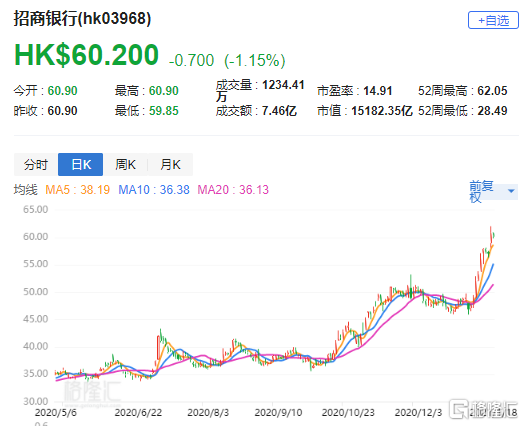This screenshot has width=524, height=426.
Task: Click the 52周最高 value 62.05
Action: tap(492, 91)
